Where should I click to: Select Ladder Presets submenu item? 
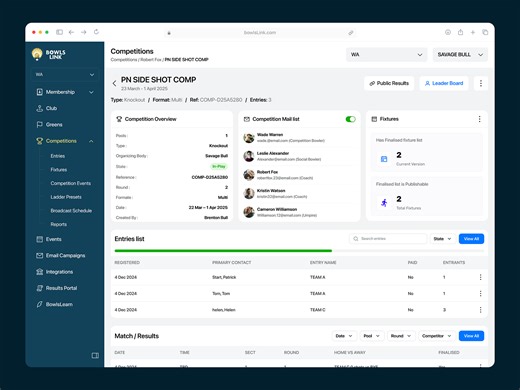click(x=66, y=197)
